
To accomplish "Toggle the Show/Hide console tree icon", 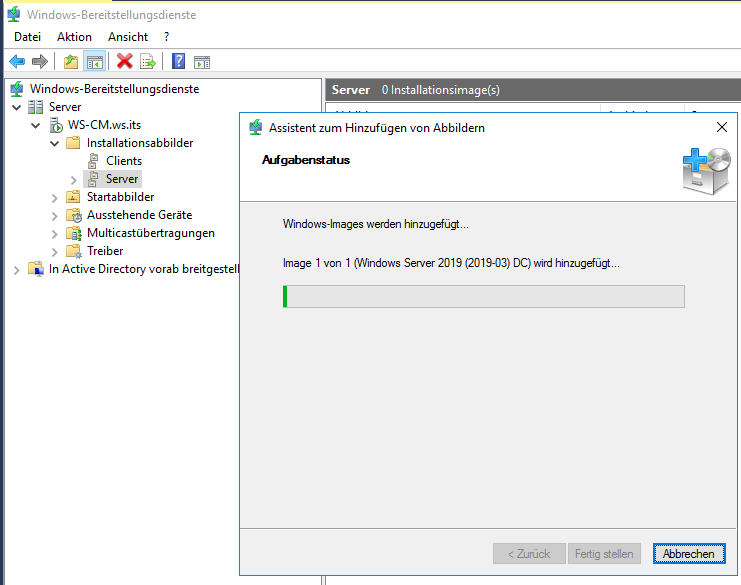I will 95,61.
